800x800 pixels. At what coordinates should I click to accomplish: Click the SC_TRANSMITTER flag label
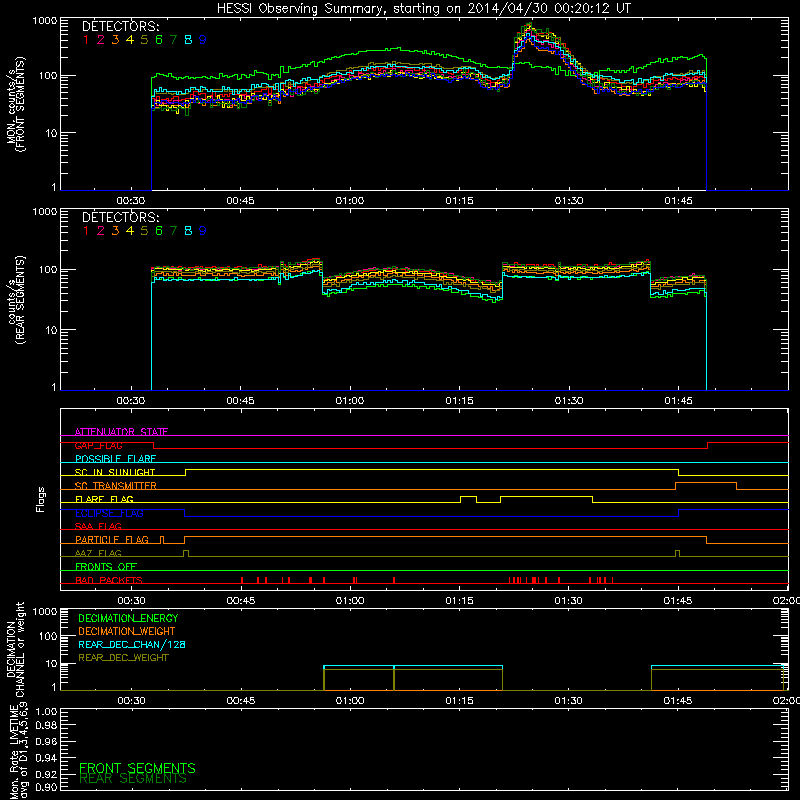point(116,486)
